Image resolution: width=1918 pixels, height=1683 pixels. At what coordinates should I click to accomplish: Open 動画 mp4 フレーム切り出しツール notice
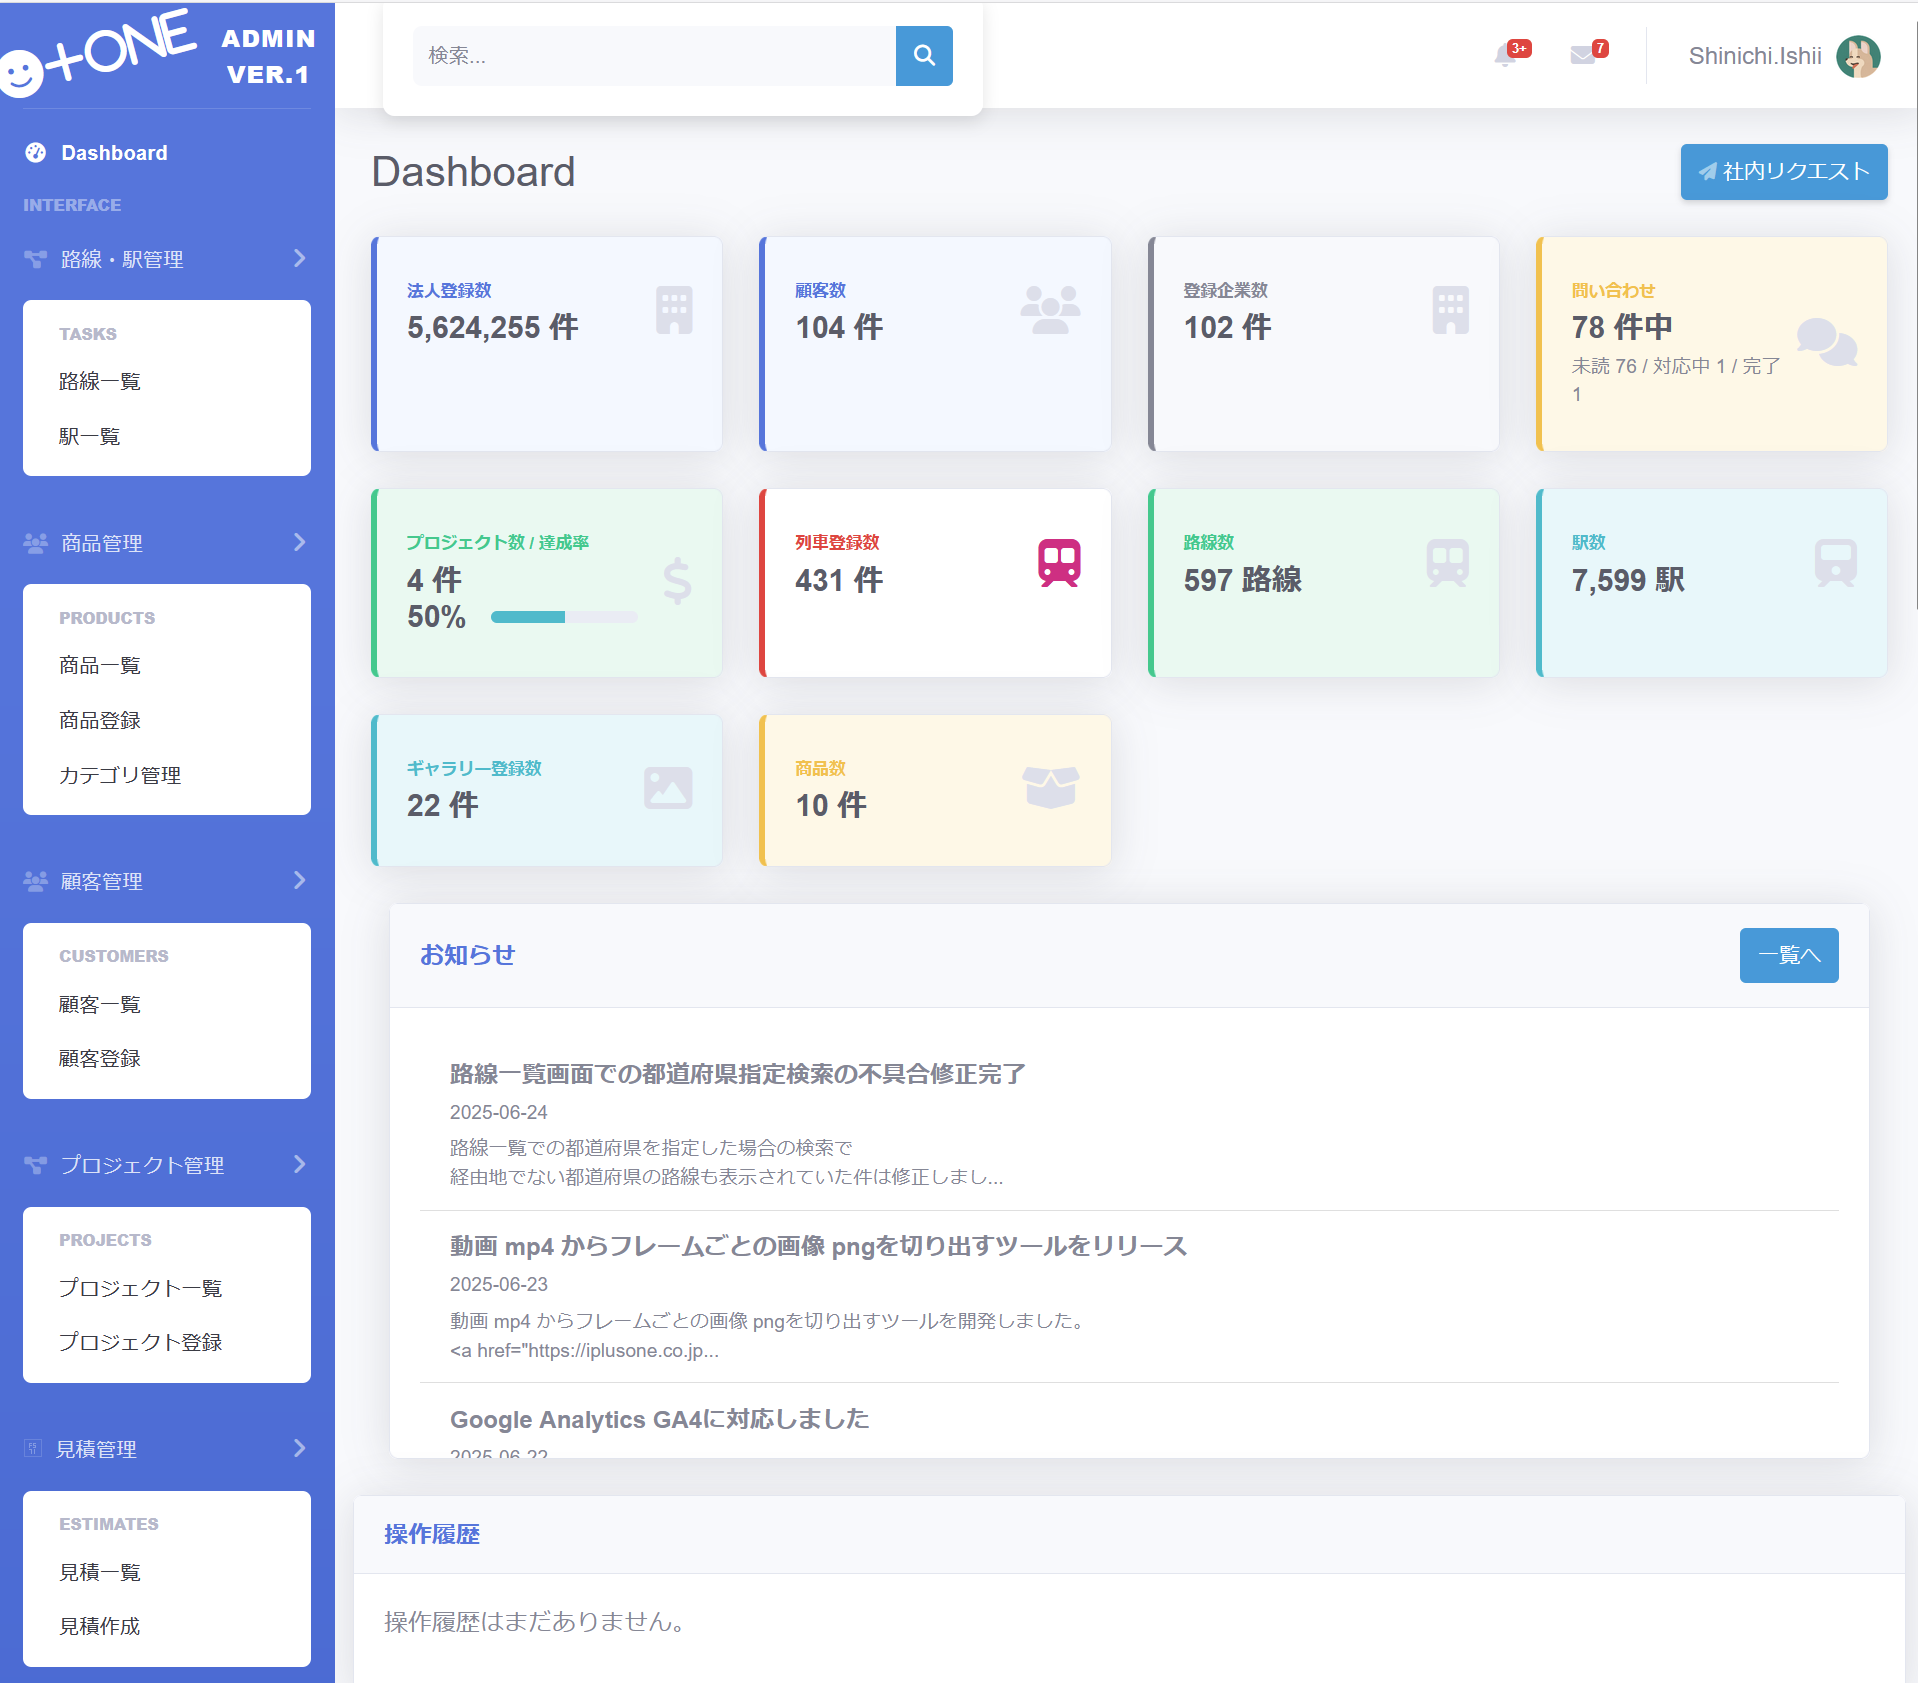[818, 1246]
